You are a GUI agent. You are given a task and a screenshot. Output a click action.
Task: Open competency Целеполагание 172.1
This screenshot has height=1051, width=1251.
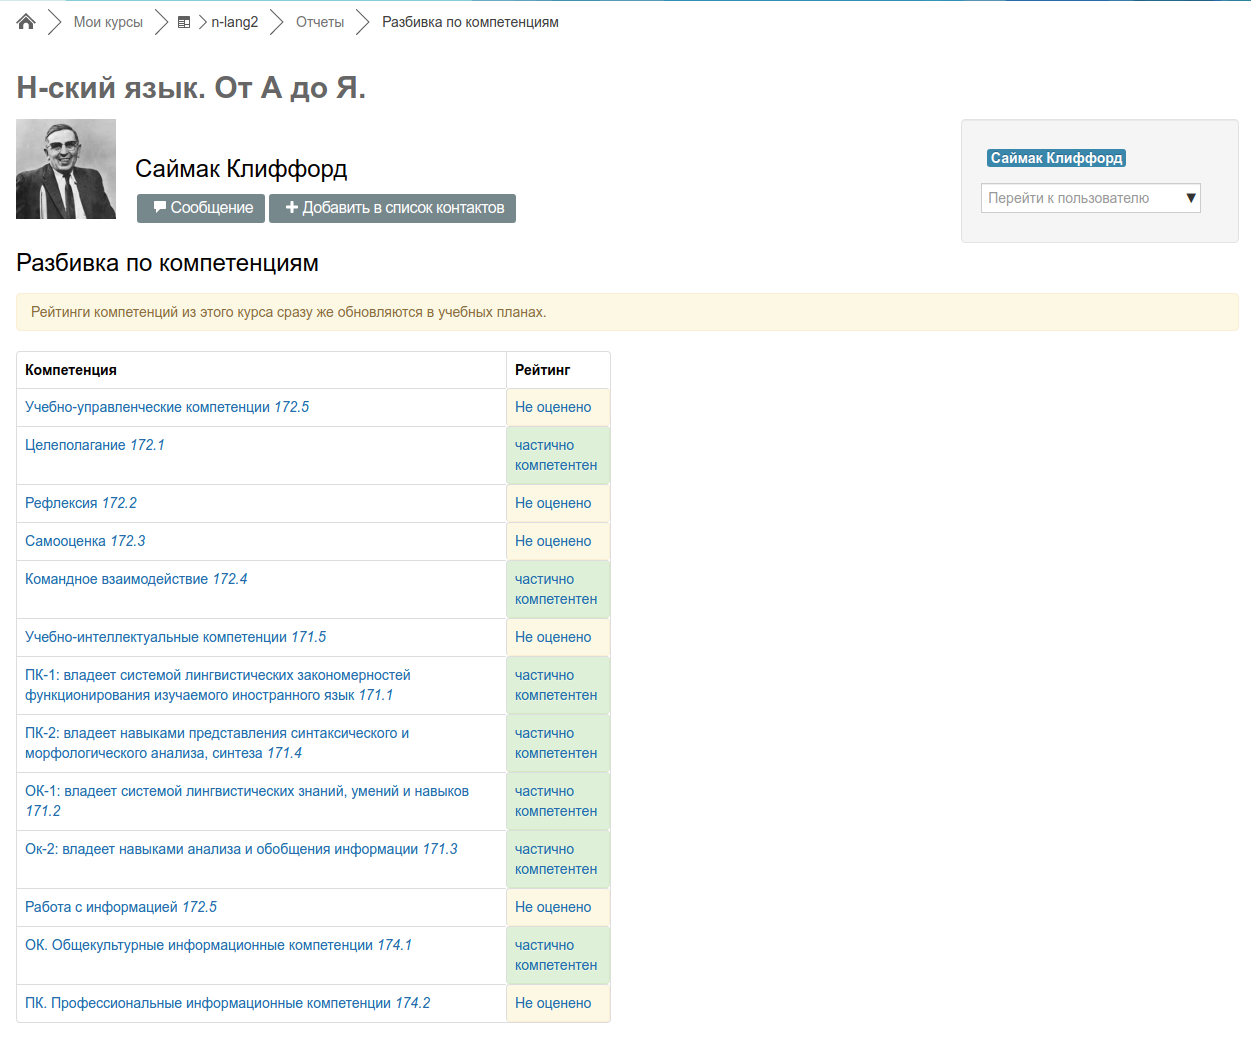coord(95,445)
